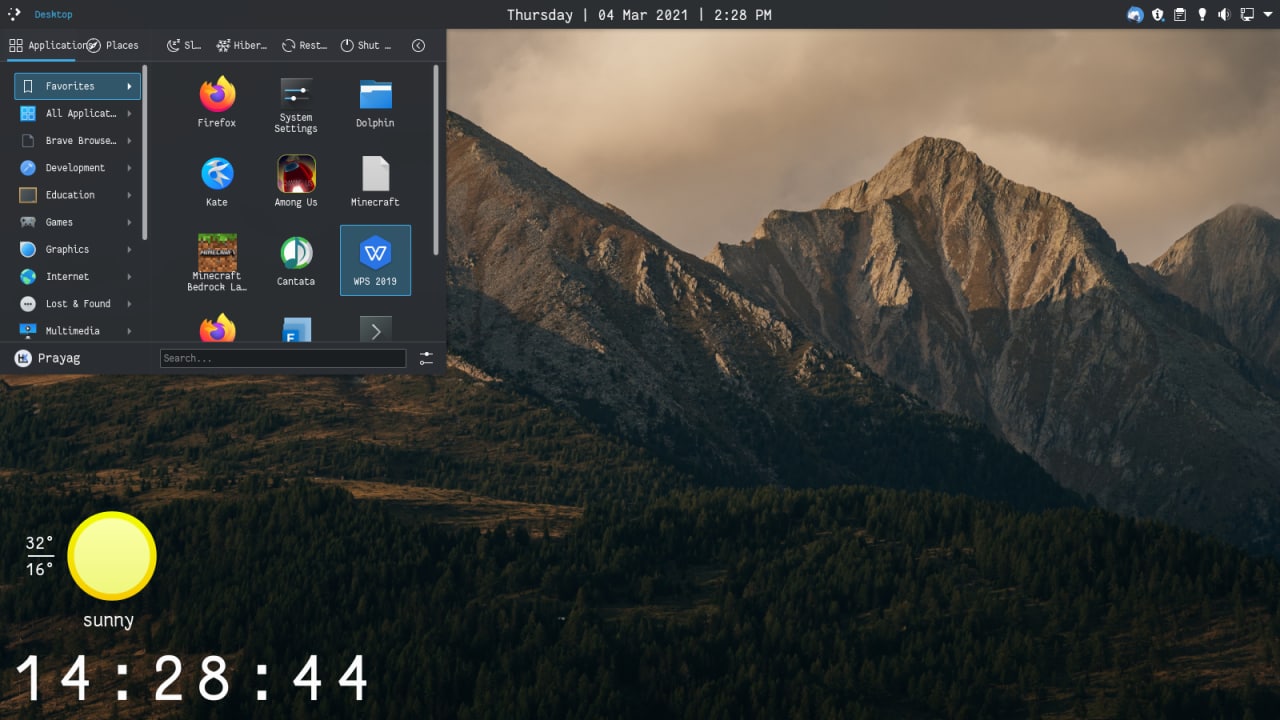
Task: Switch to the Places tab
Action: click(x=113, y=45)
